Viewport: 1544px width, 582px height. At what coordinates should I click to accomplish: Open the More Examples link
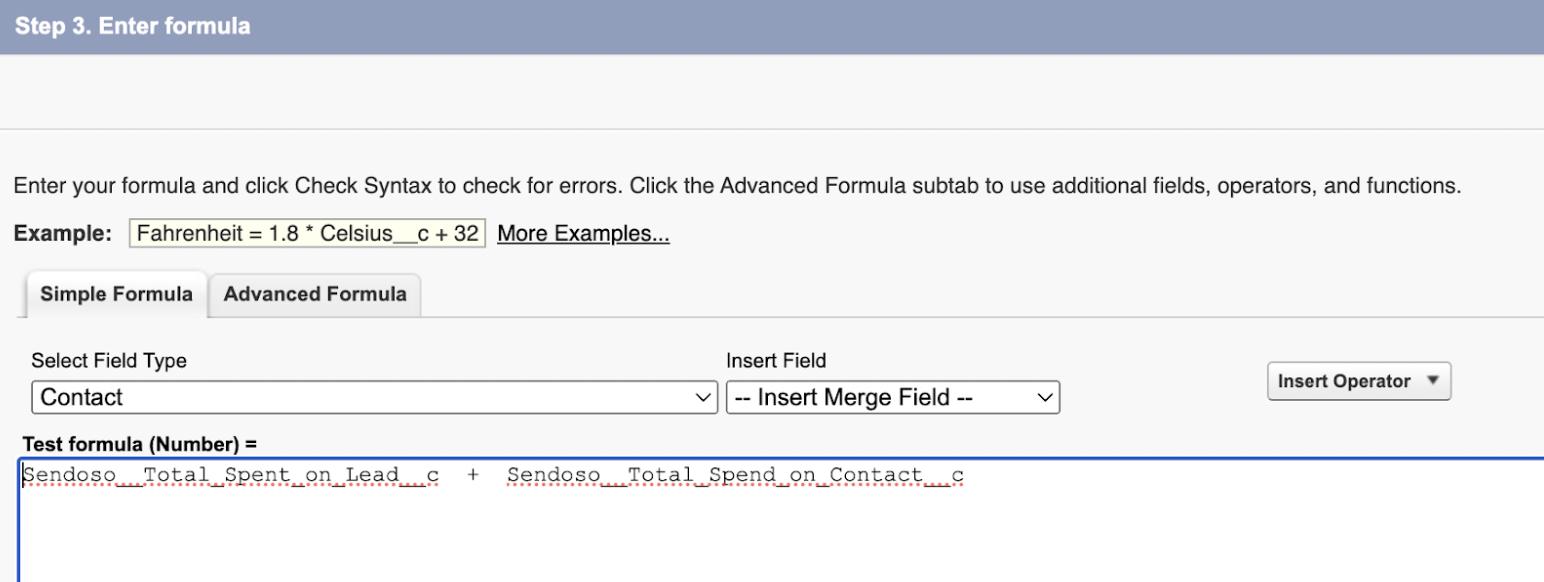(x=583, y=234)
